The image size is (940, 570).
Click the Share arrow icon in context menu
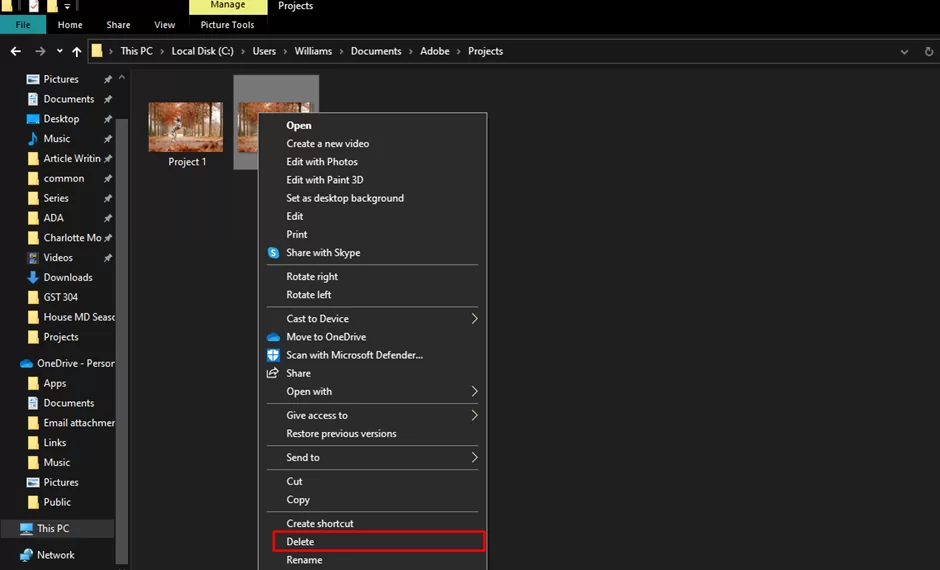273,373
